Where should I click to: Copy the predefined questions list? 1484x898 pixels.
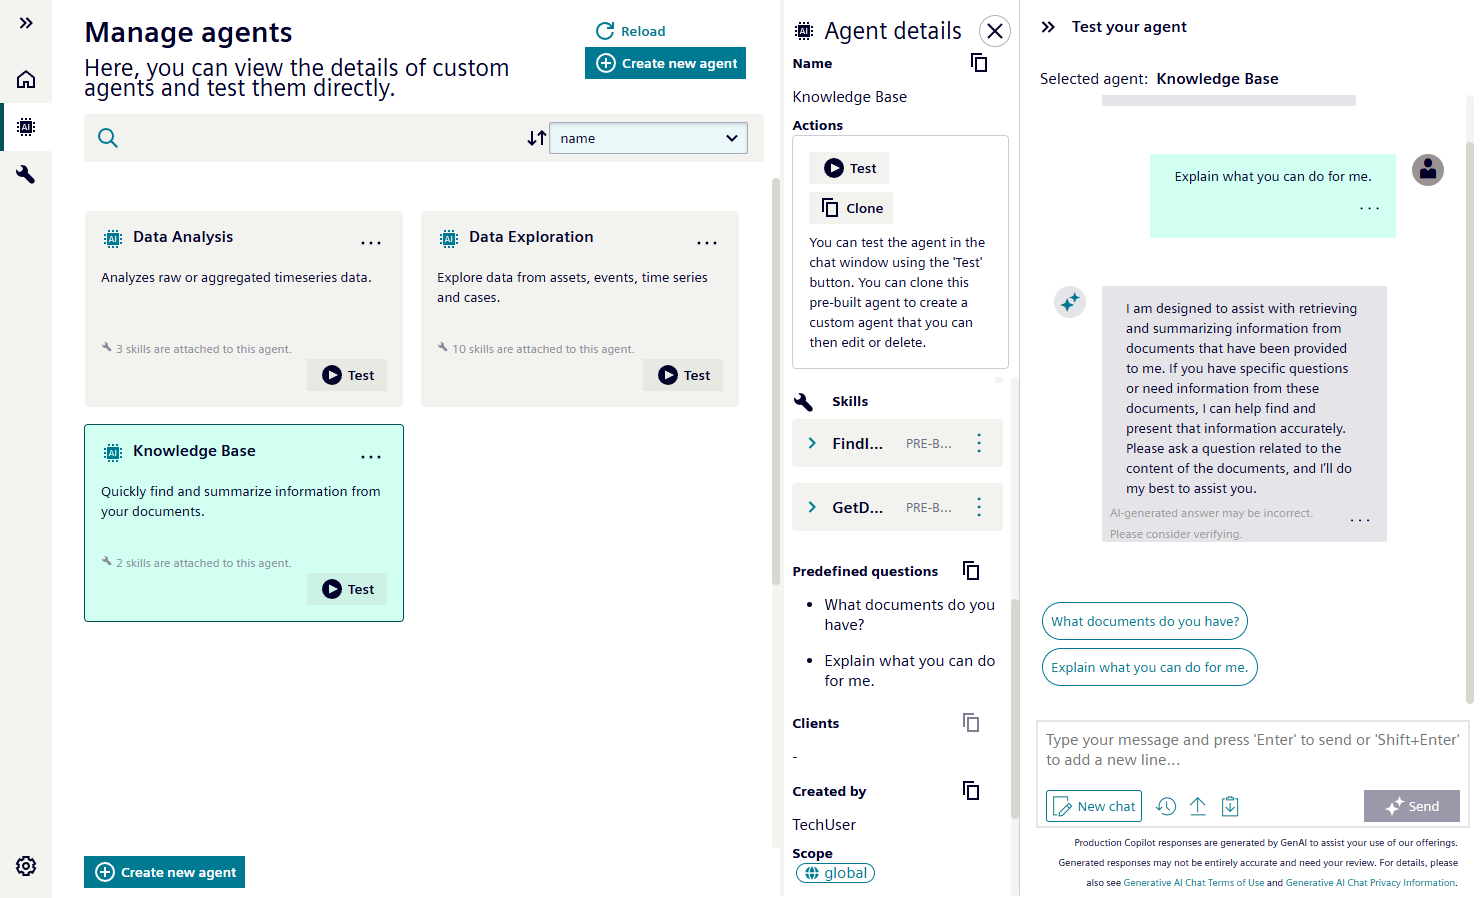pyautogui.click(x=971, y=571)
